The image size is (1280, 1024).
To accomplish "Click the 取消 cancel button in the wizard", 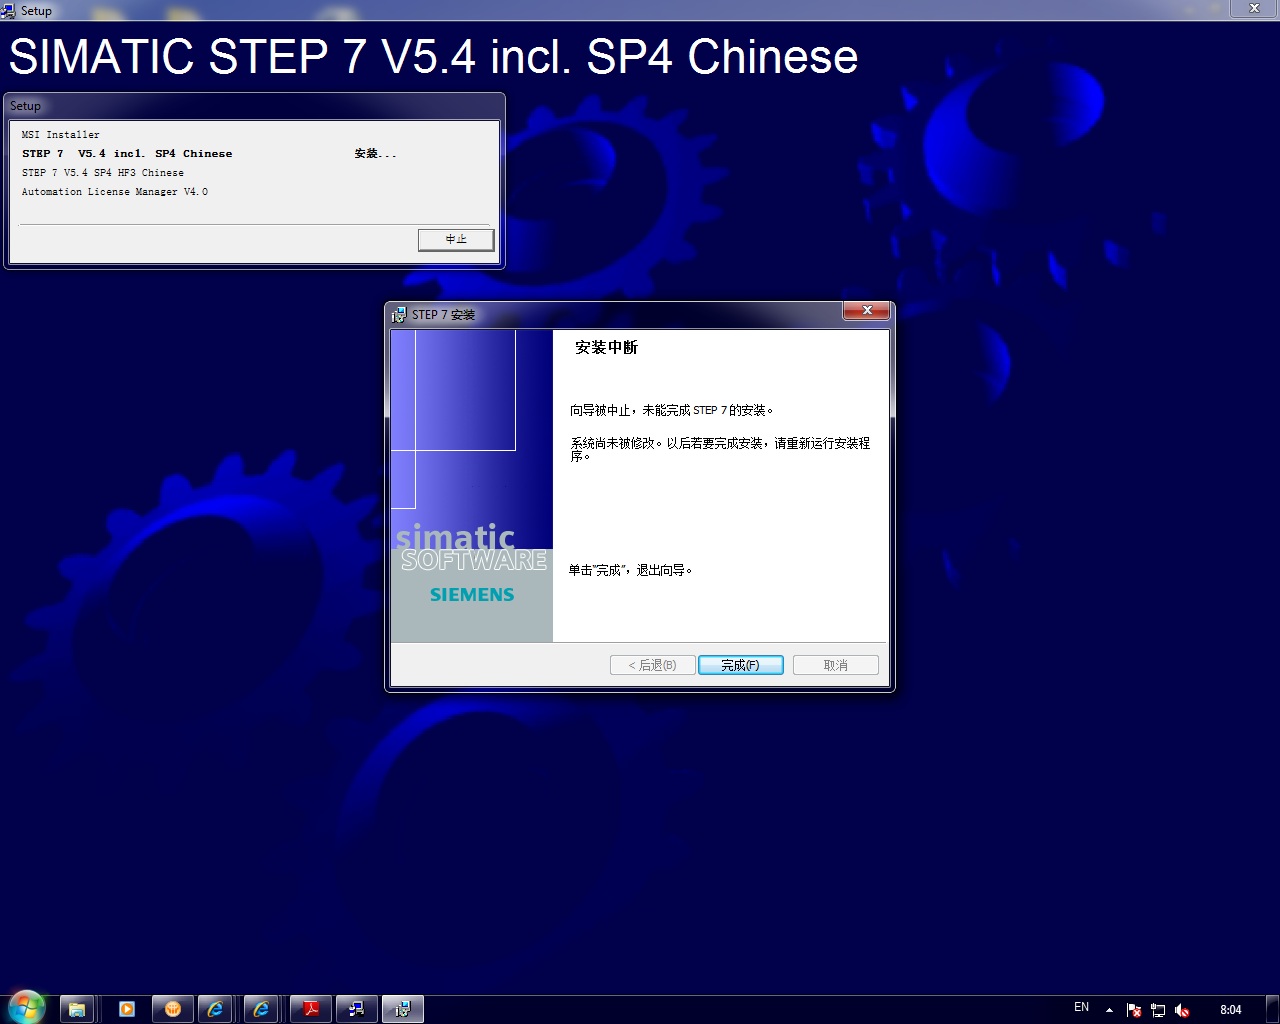I will (x=835, y=665).
